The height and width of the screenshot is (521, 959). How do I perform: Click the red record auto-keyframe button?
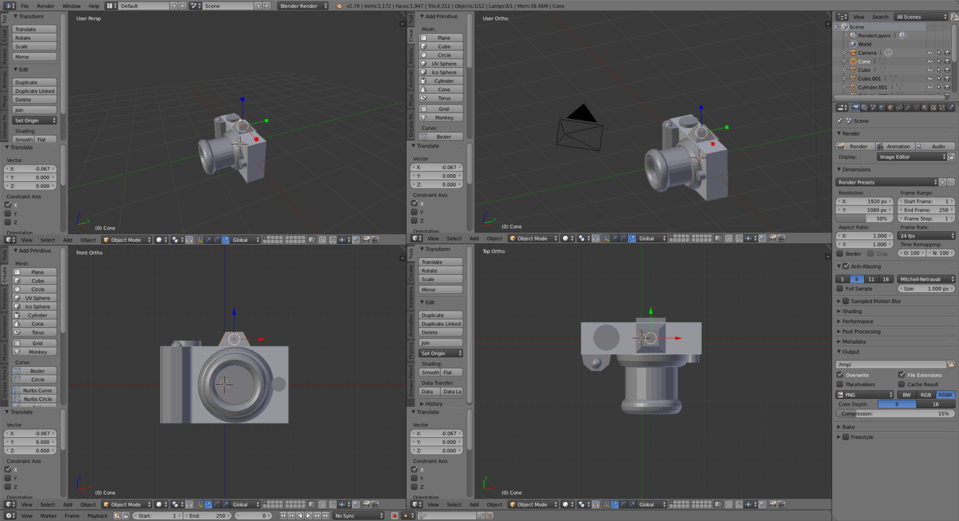394,515
